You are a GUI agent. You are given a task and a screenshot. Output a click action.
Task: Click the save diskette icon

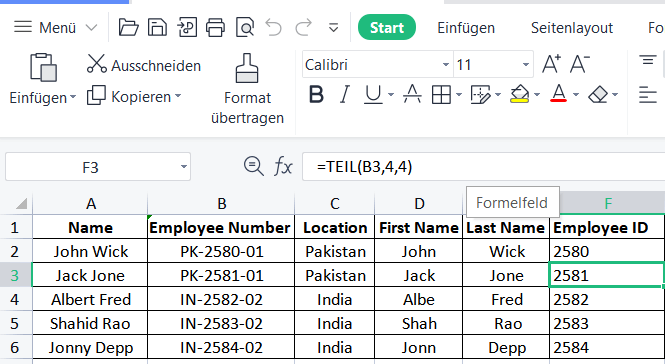click(x=157, y=28)
